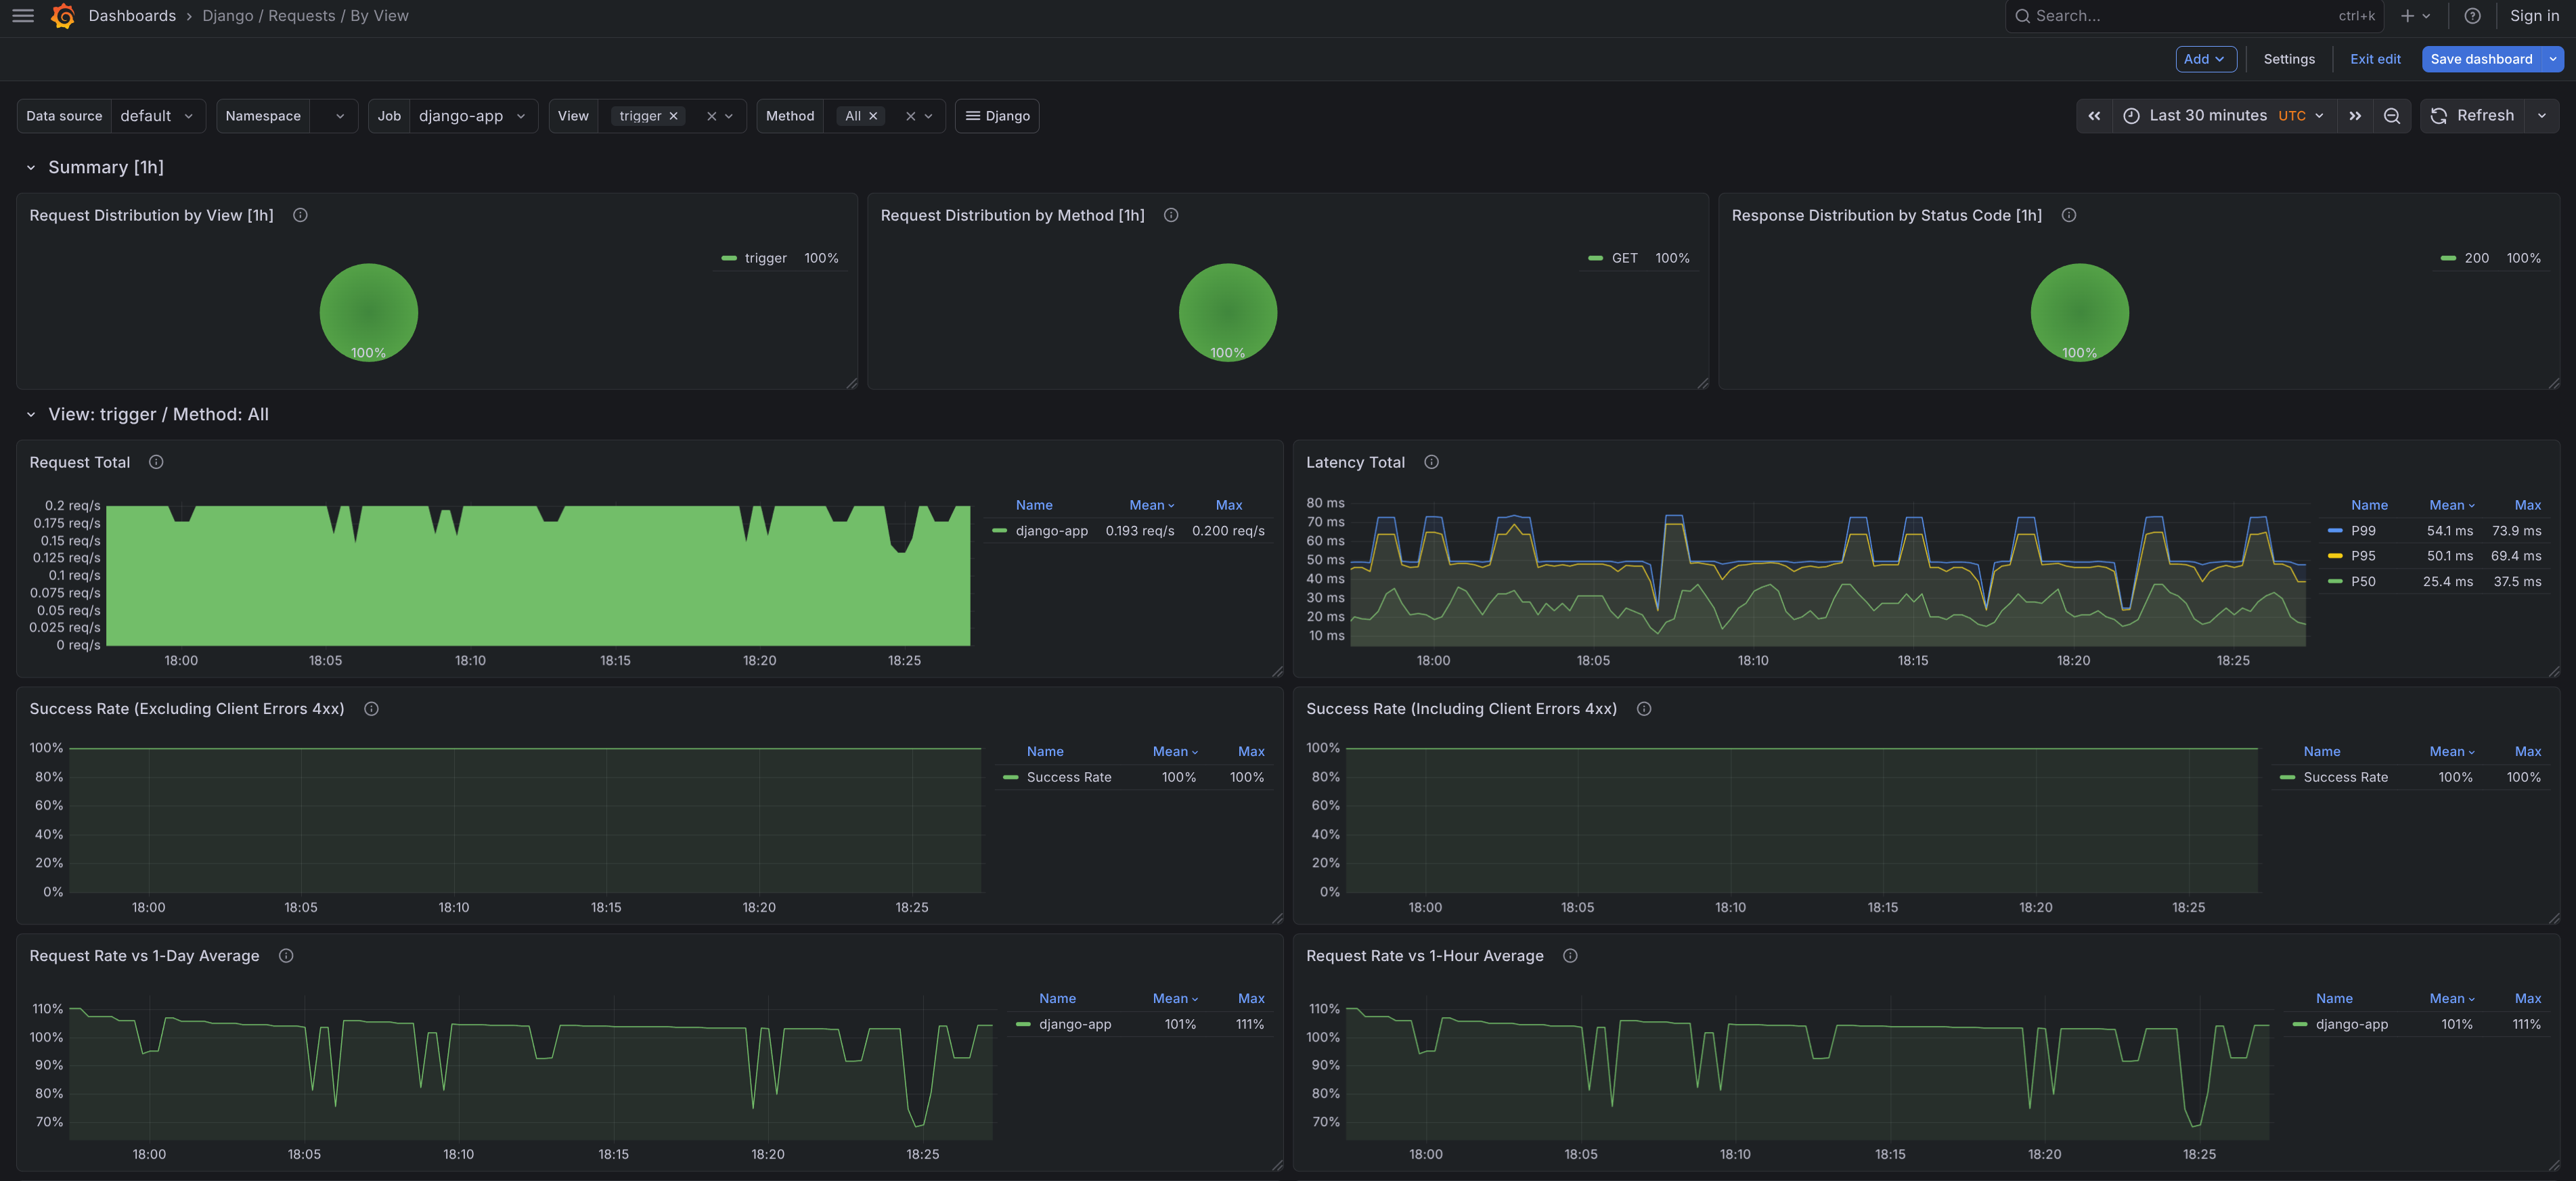Open the Dashboards breadcrumb
Image resolution: width=2576 pixels, height=1181 pixels.
pyautogui.click(x=132, y=15)
